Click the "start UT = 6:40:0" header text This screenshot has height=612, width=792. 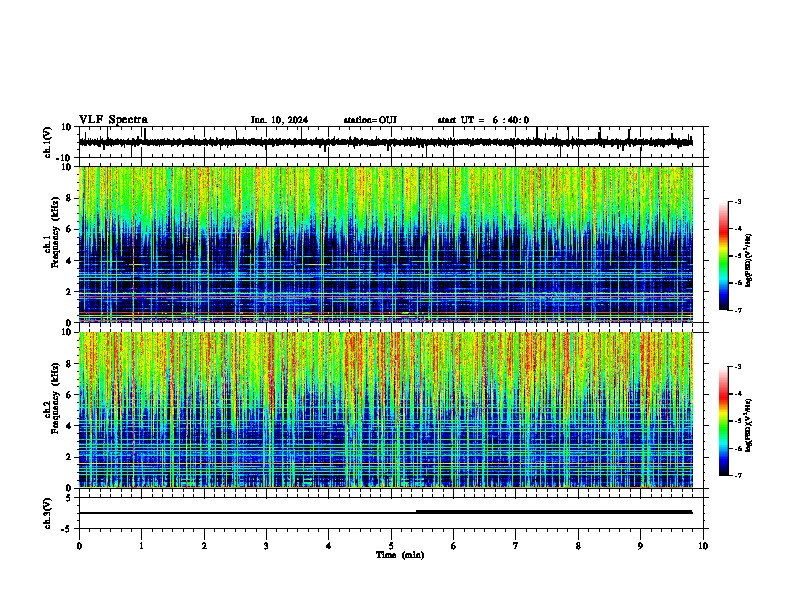click(483, 120)
